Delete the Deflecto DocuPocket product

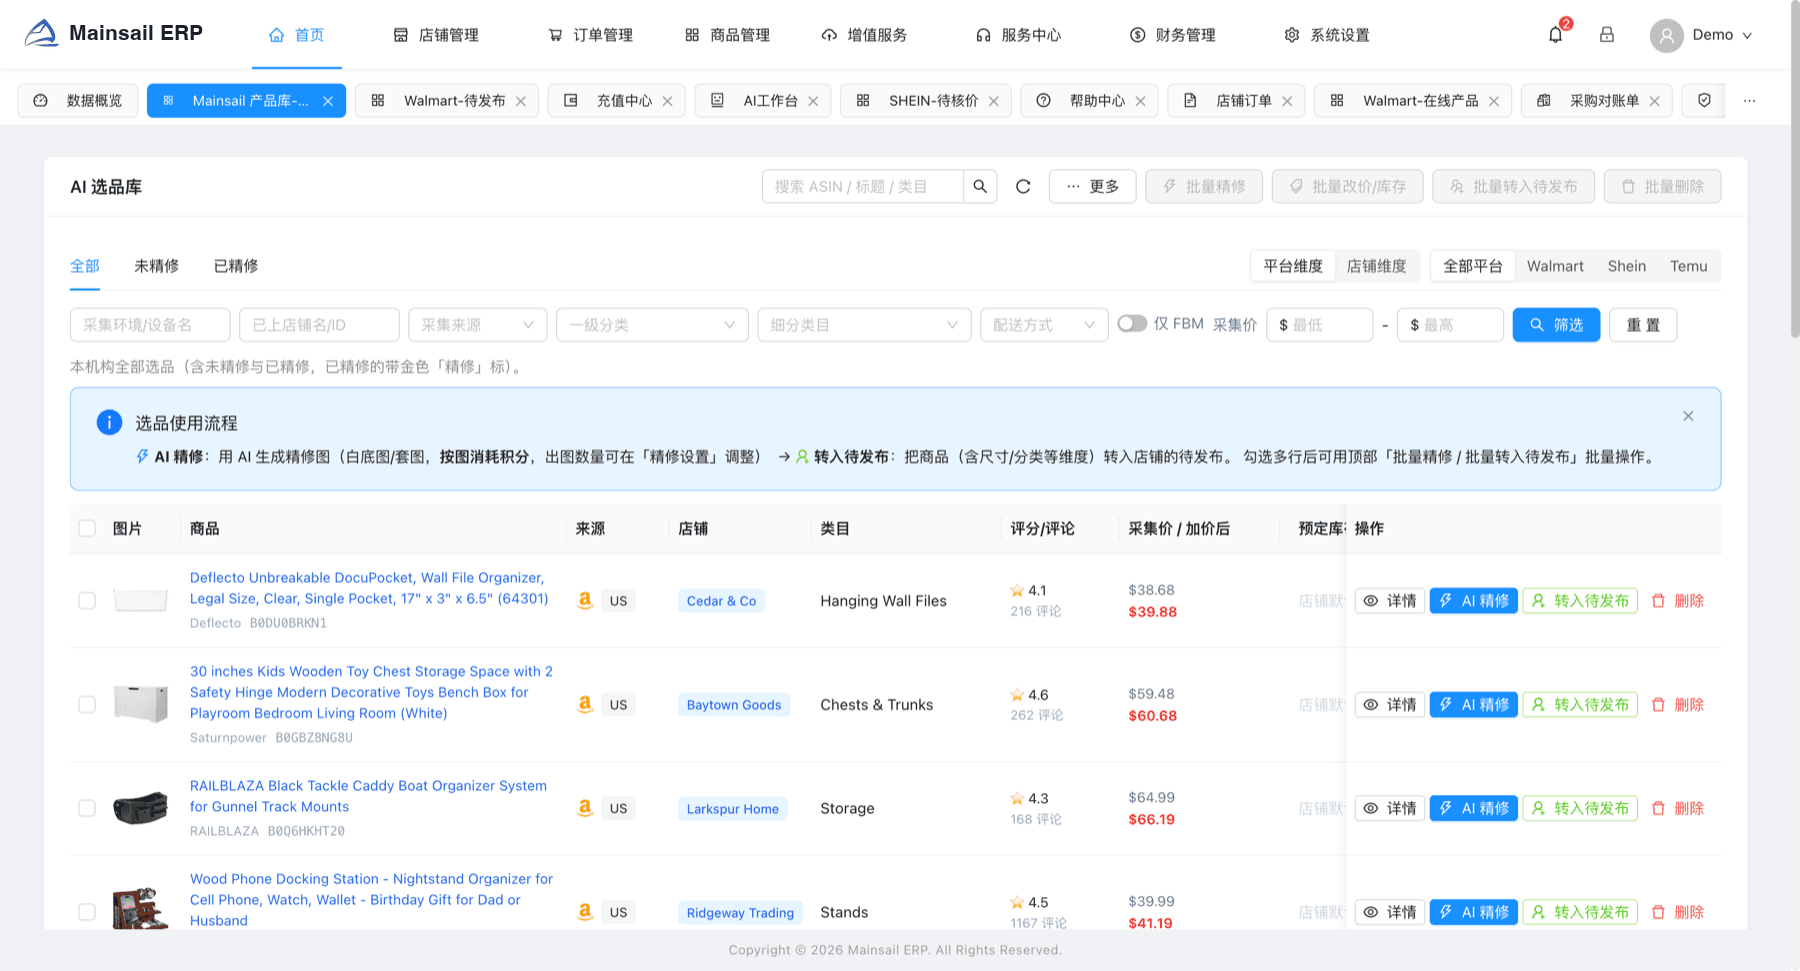click(1678, 601)
